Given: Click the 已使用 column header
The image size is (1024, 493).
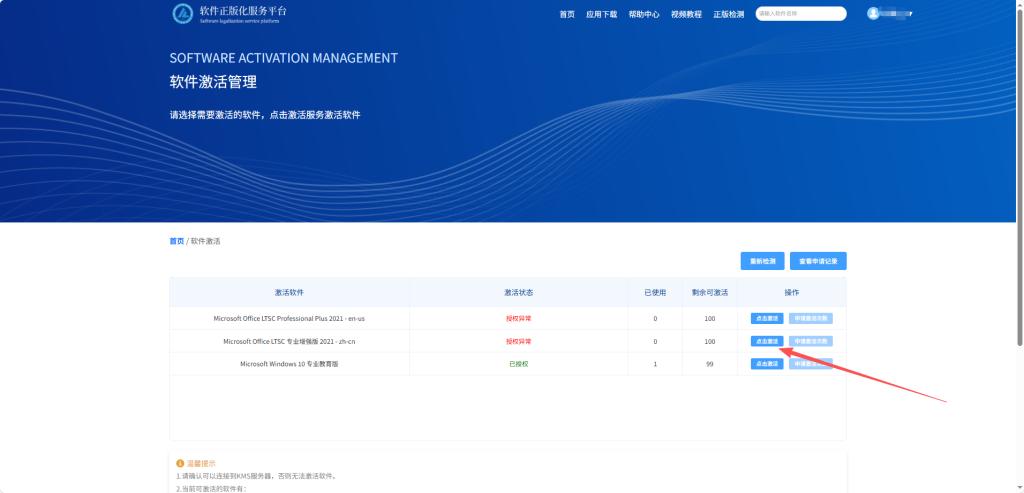Looking at the screenshot, I should pos(655,293).
